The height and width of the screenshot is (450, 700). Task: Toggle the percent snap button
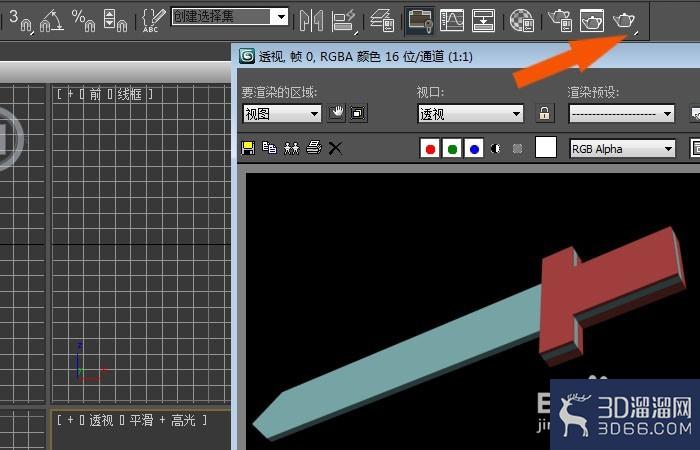click(83, 21)
